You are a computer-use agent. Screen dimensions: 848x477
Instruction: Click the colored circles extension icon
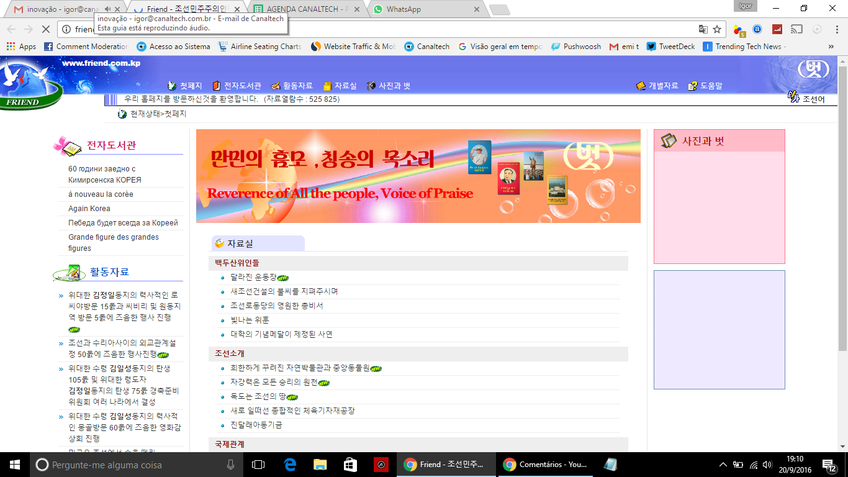click(739, 29)
